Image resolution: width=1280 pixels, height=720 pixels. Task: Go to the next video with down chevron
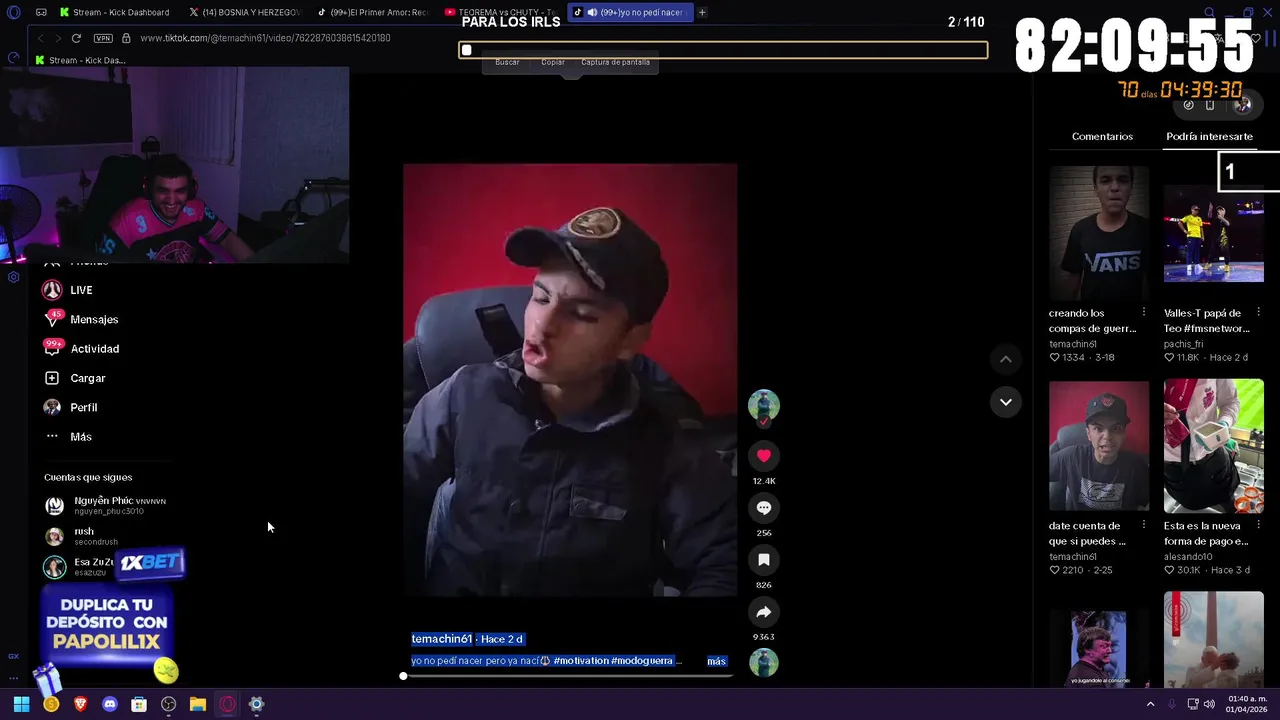coord(1006,402)
